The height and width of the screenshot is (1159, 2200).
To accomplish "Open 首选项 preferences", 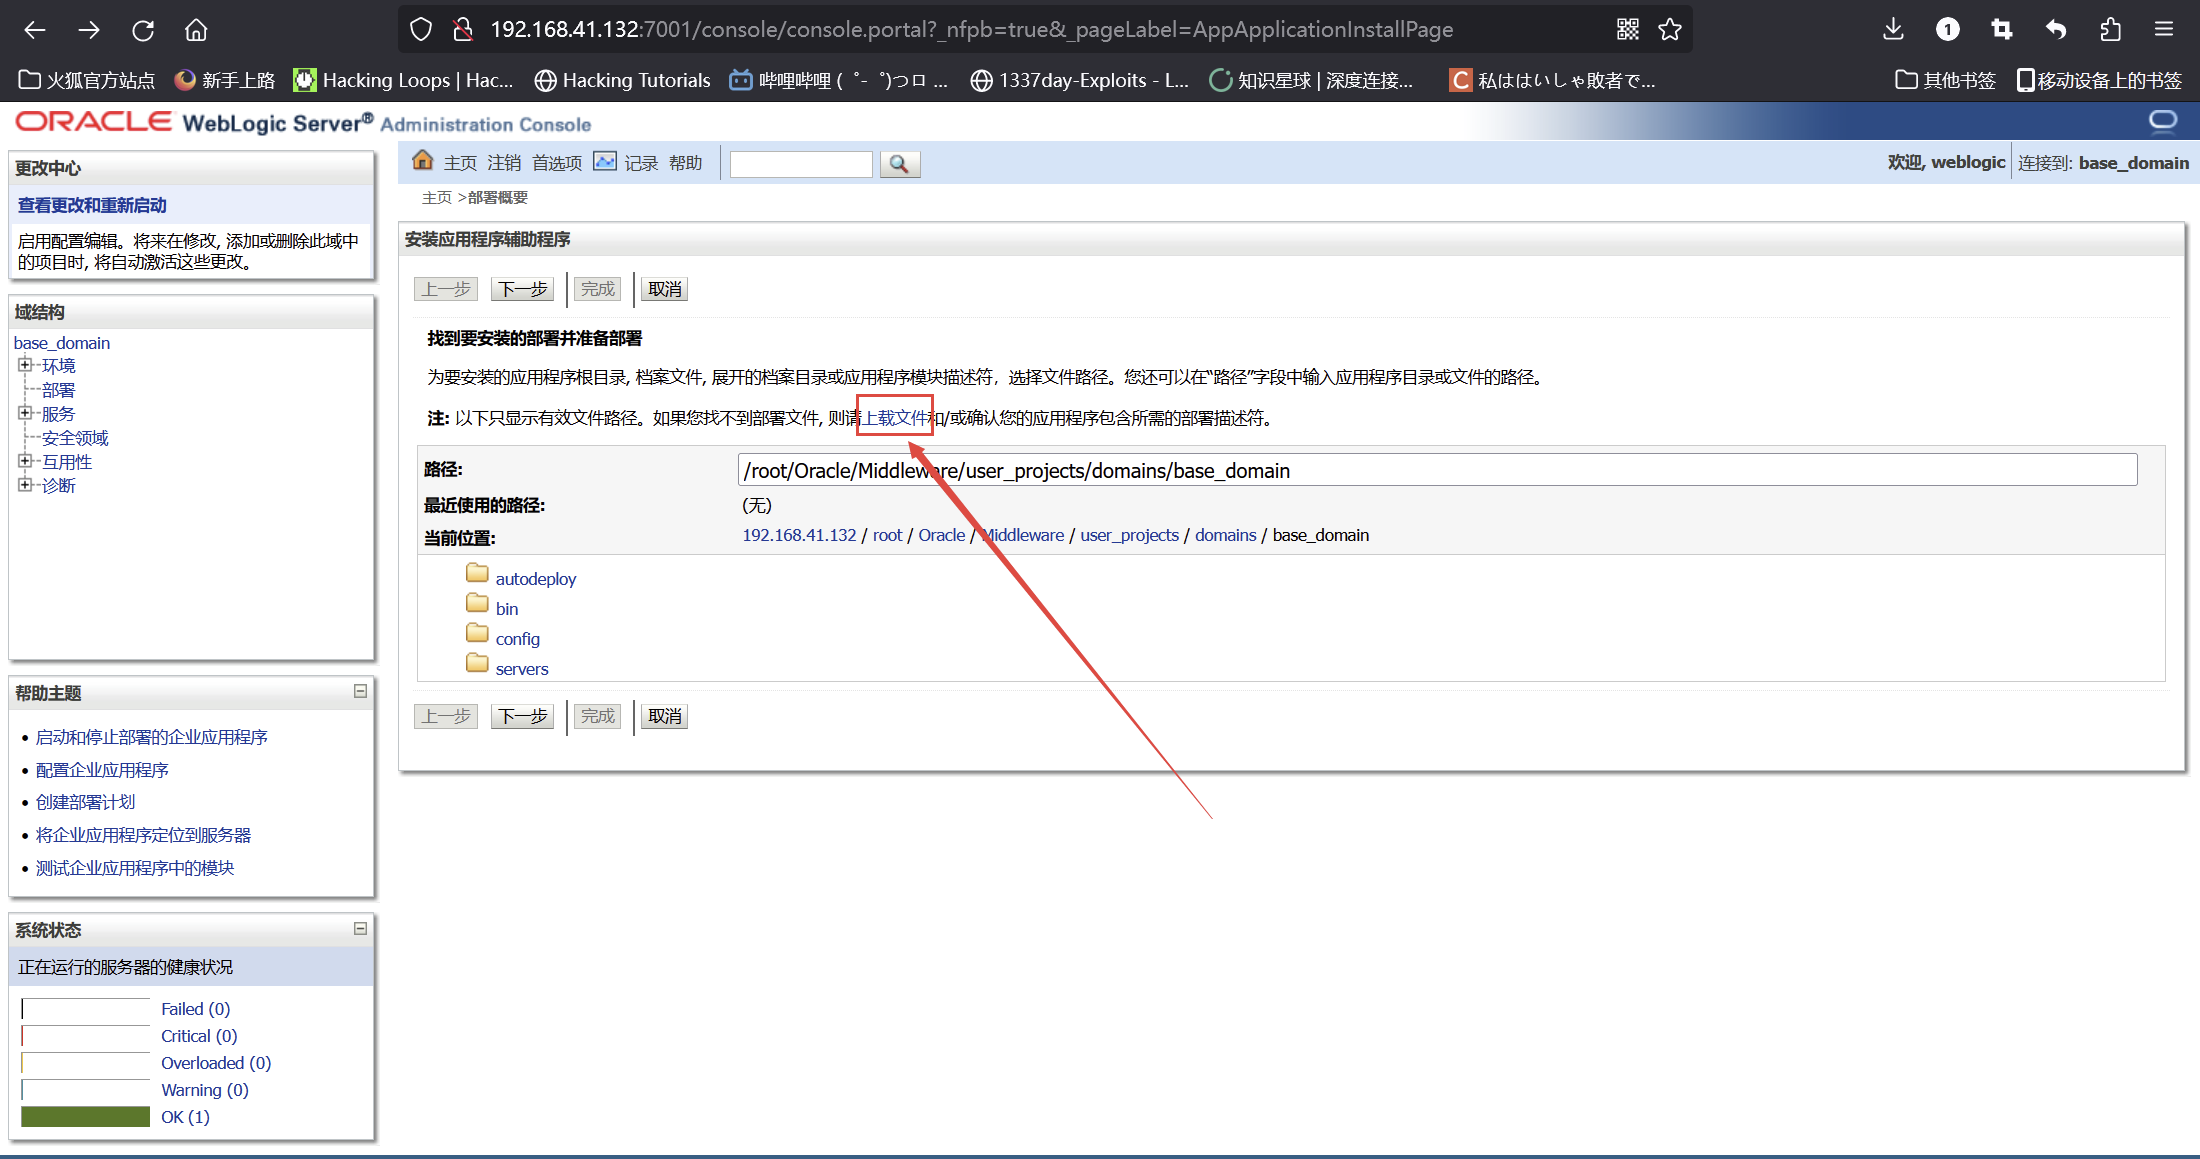I will click(x=557, y=163).
